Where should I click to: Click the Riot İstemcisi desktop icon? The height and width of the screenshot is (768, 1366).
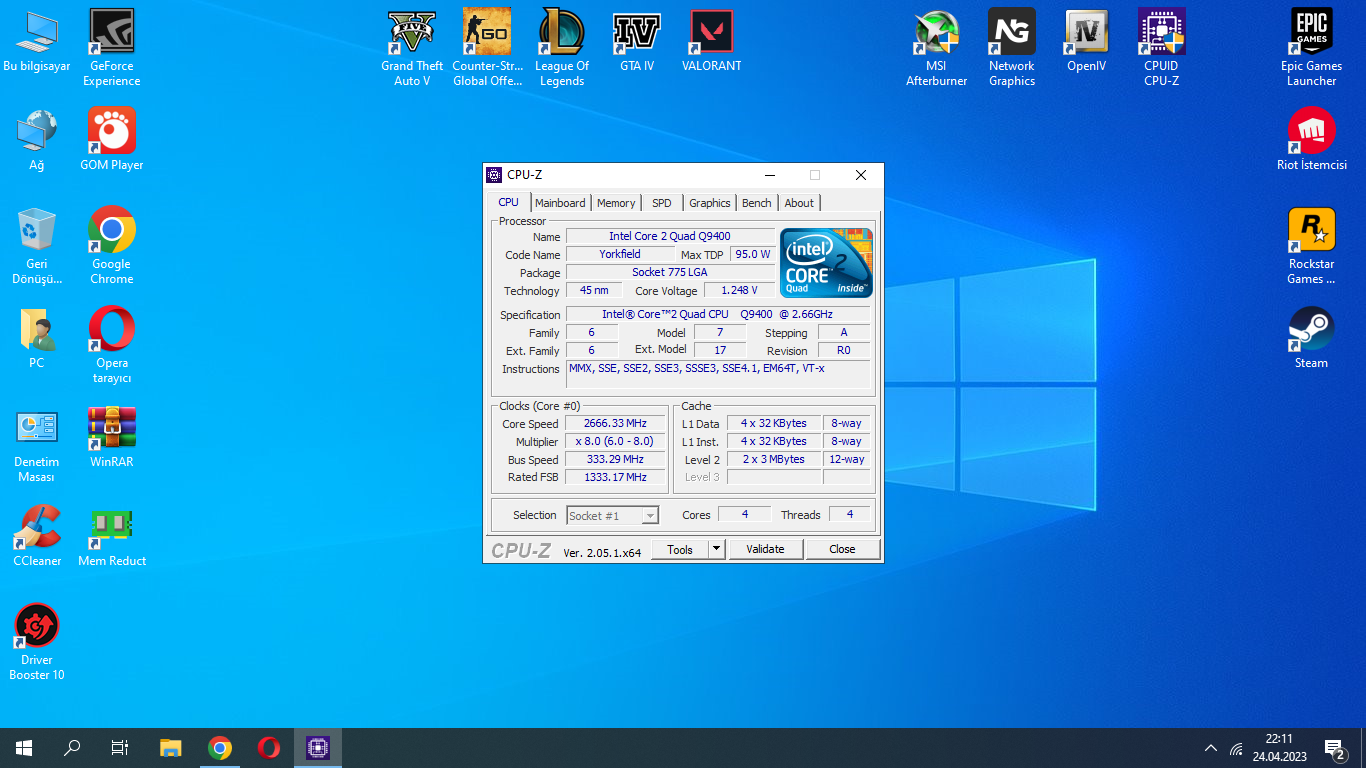point(1312,139)
